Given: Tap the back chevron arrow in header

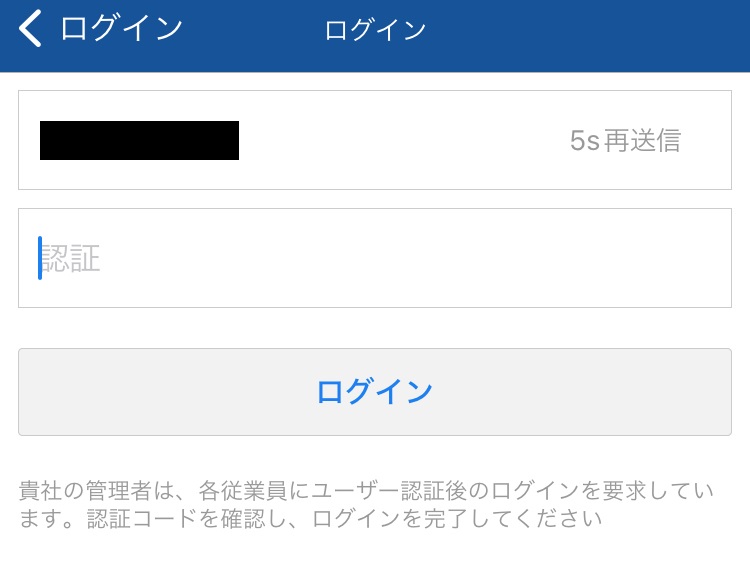Looking at the screenshot, I should 30,29.
